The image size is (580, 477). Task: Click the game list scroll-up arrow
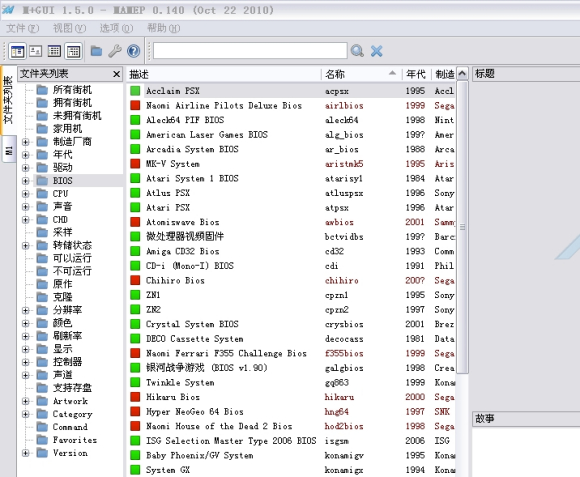click(462, 74)
